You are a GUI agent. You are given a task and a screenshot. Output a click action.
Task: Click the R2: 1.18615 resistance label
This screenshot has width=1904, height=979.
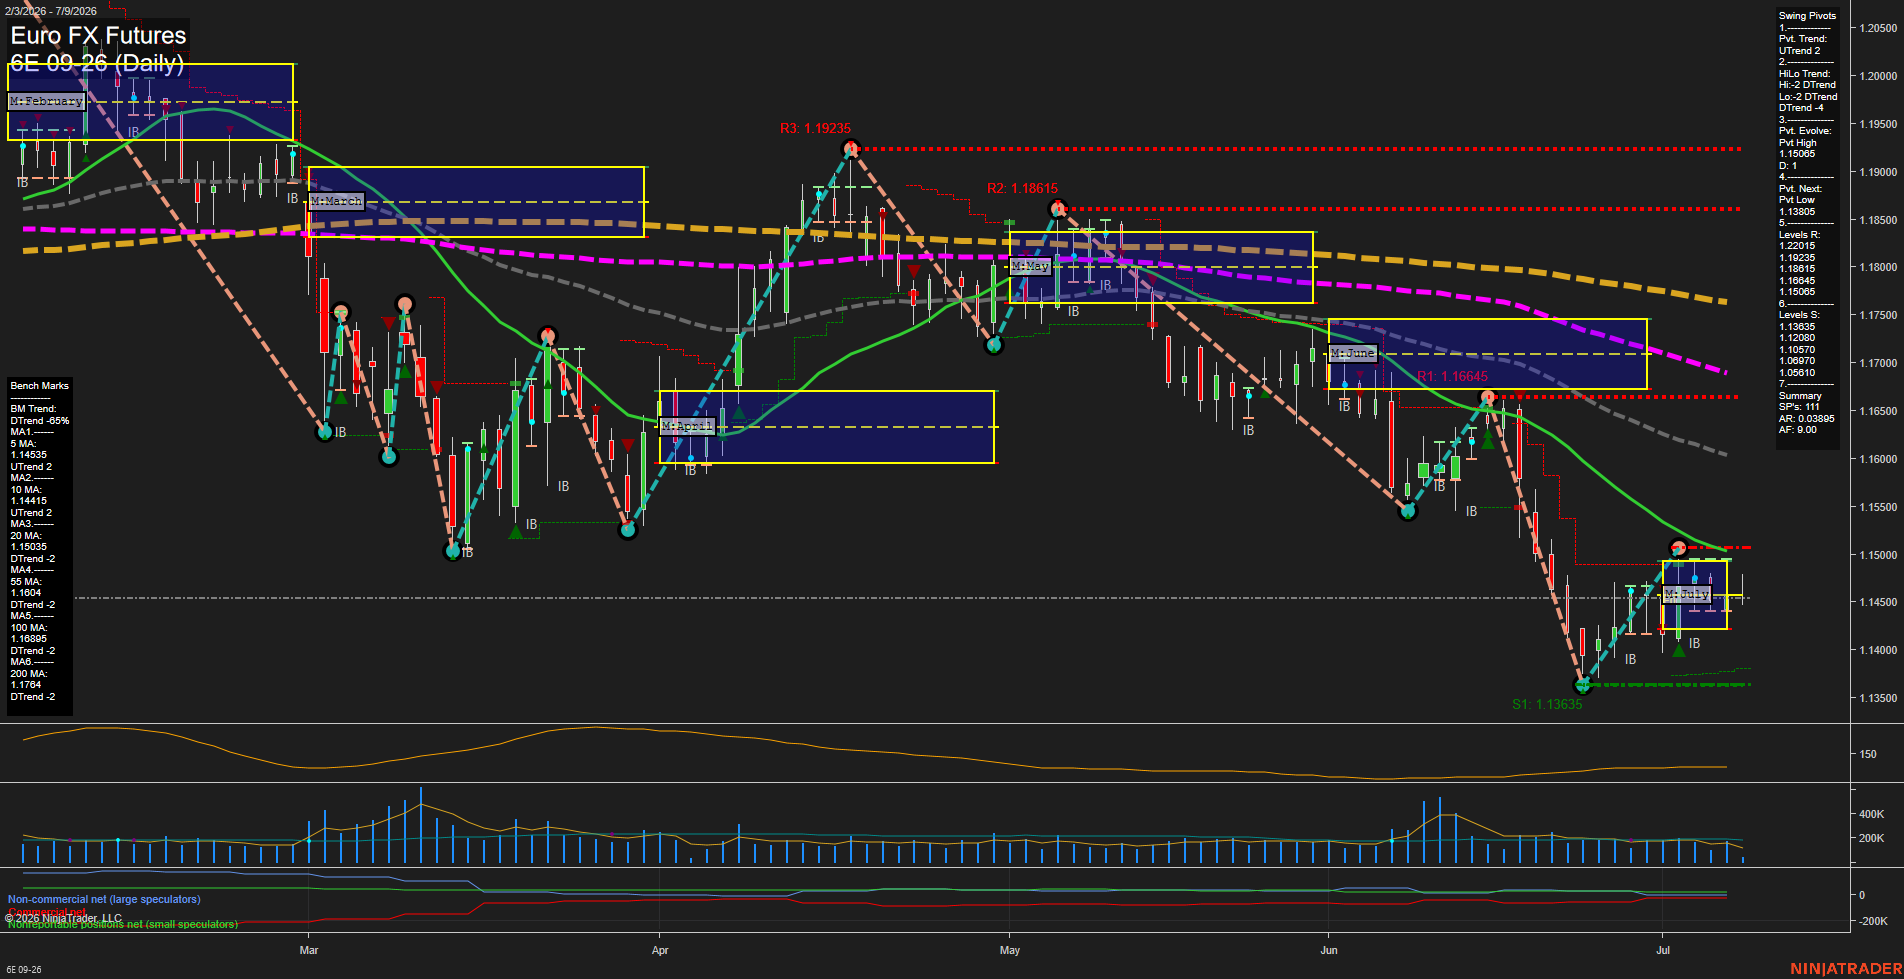coord(1022,188)
